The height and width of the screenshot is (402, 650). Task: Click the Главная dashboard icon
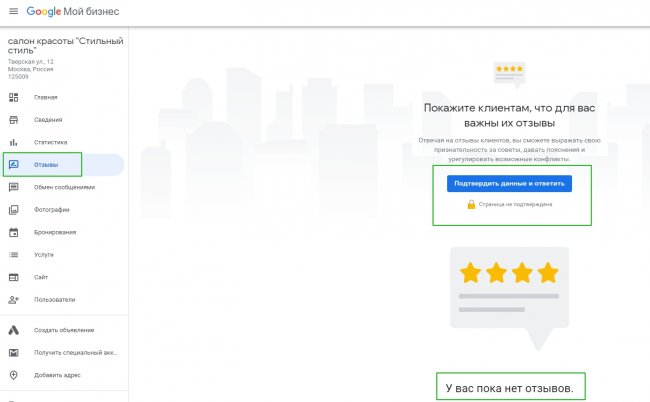[14, 97]
